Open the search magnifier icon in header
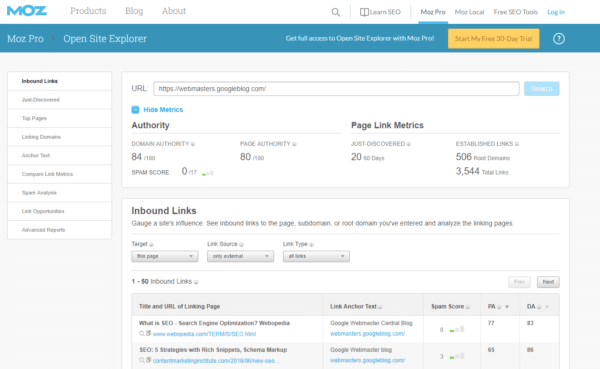600x369 pixels. click(x=336, y=12)
